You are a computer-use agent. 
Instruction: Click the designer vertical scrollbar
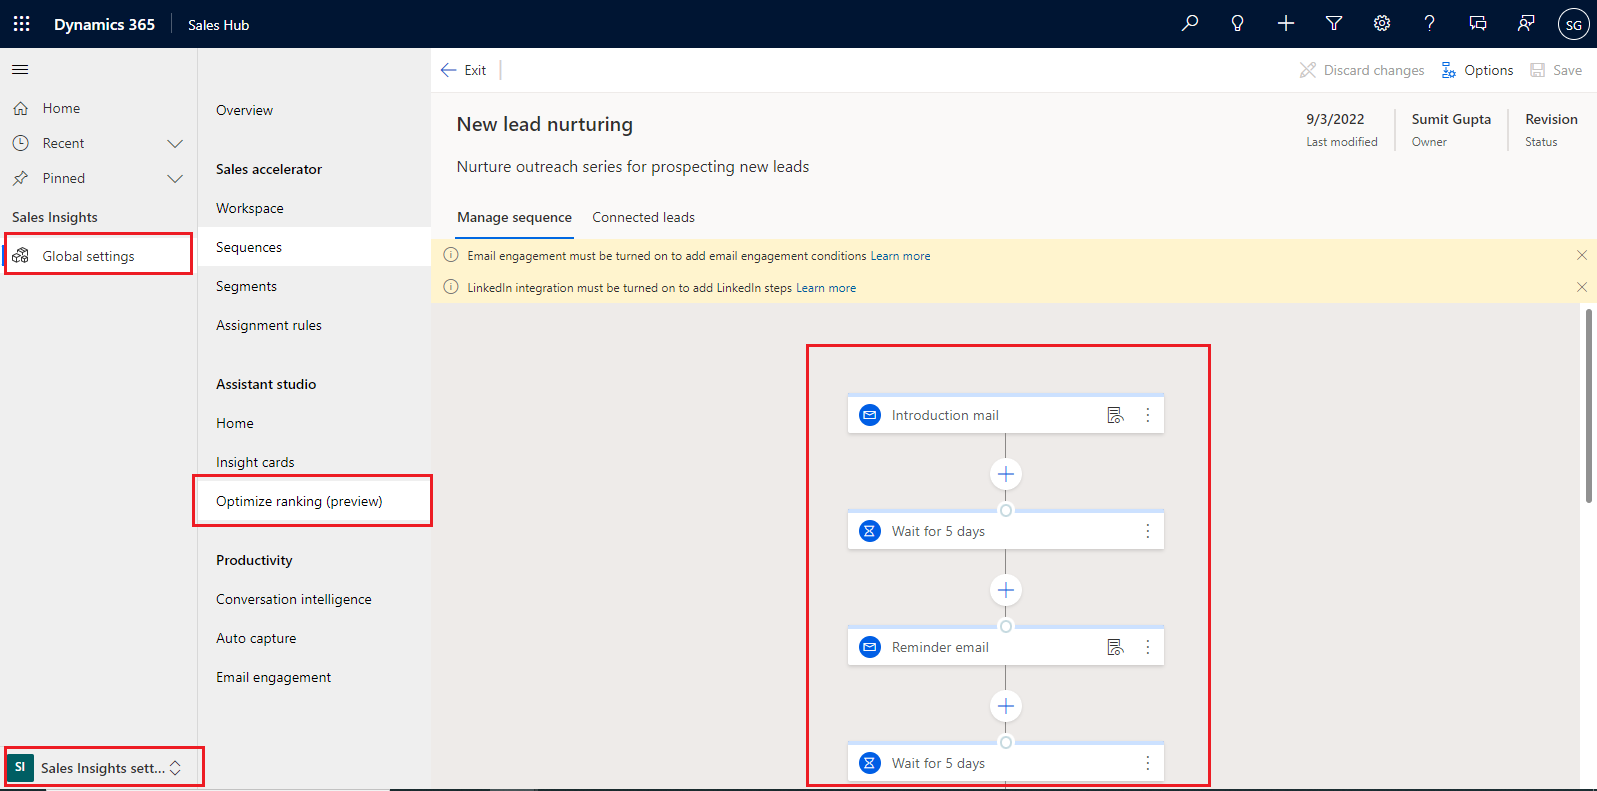coord(1588,405)
